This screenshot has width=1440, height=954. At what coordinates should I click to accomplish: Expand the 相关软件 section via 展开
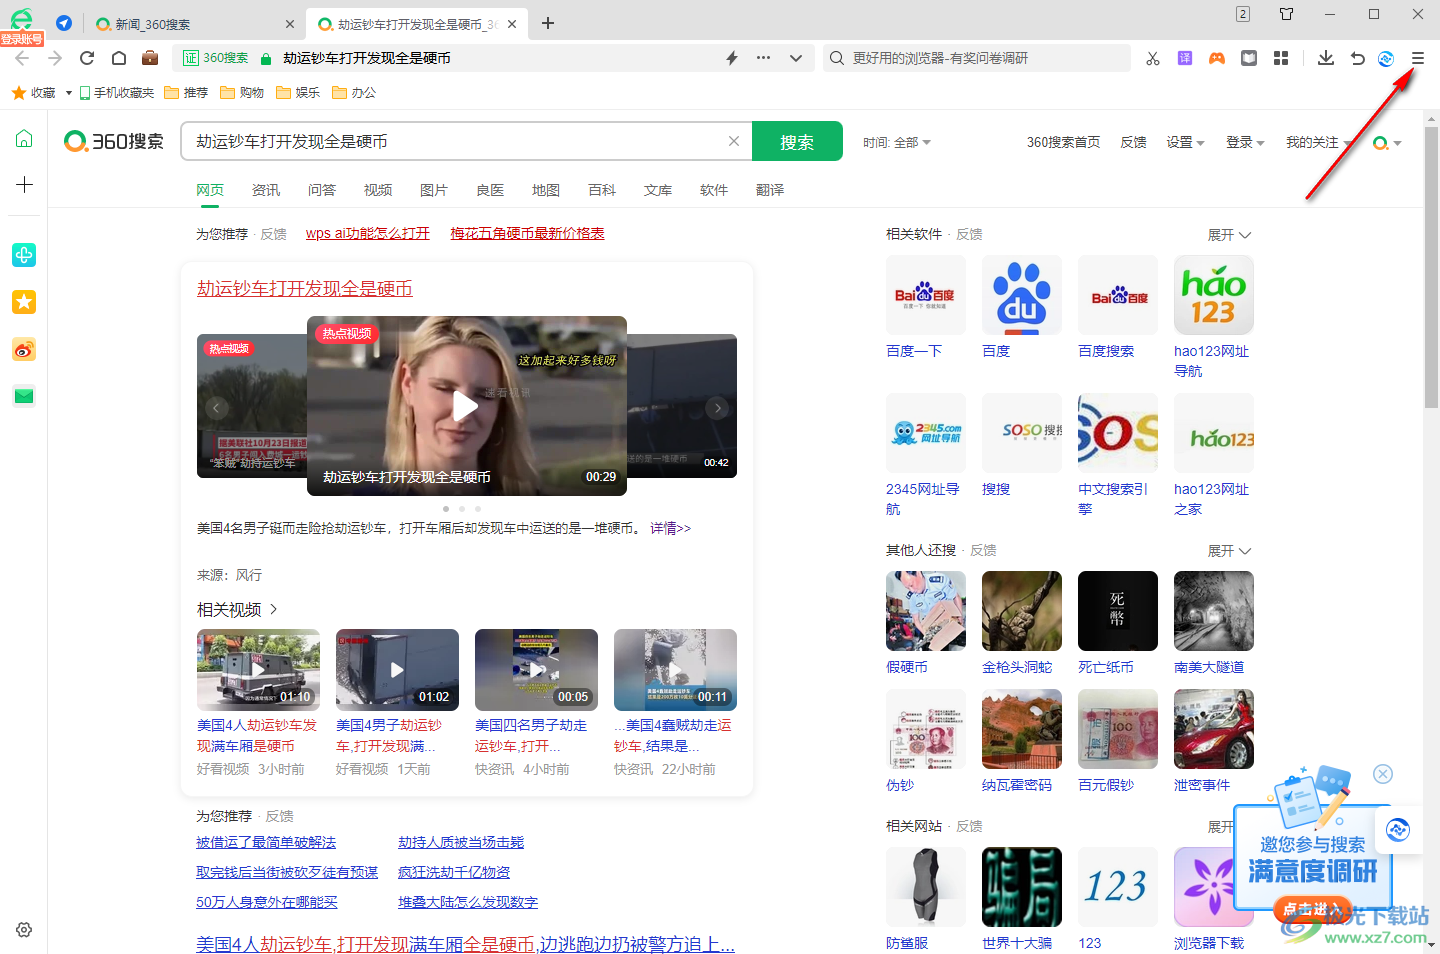point(1229,235)
